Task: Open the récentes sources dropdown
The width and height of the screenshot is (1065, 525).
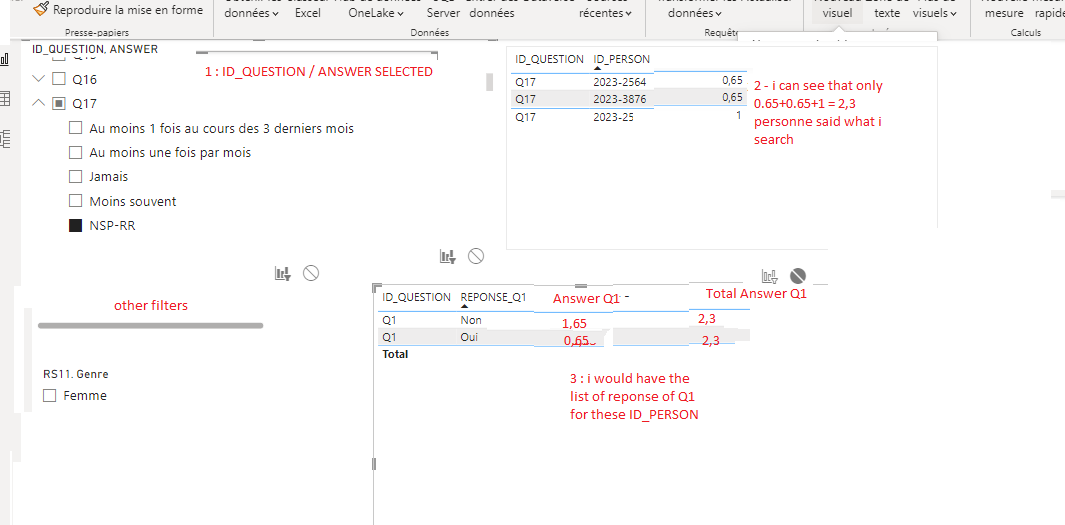Action: [604, 13]
